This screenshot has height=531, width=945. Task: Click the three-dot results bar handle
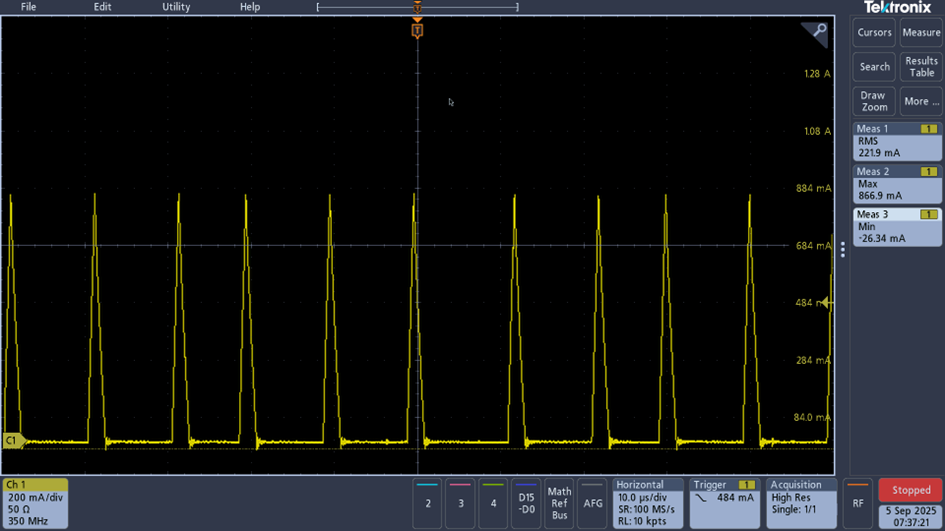(842, 250)
